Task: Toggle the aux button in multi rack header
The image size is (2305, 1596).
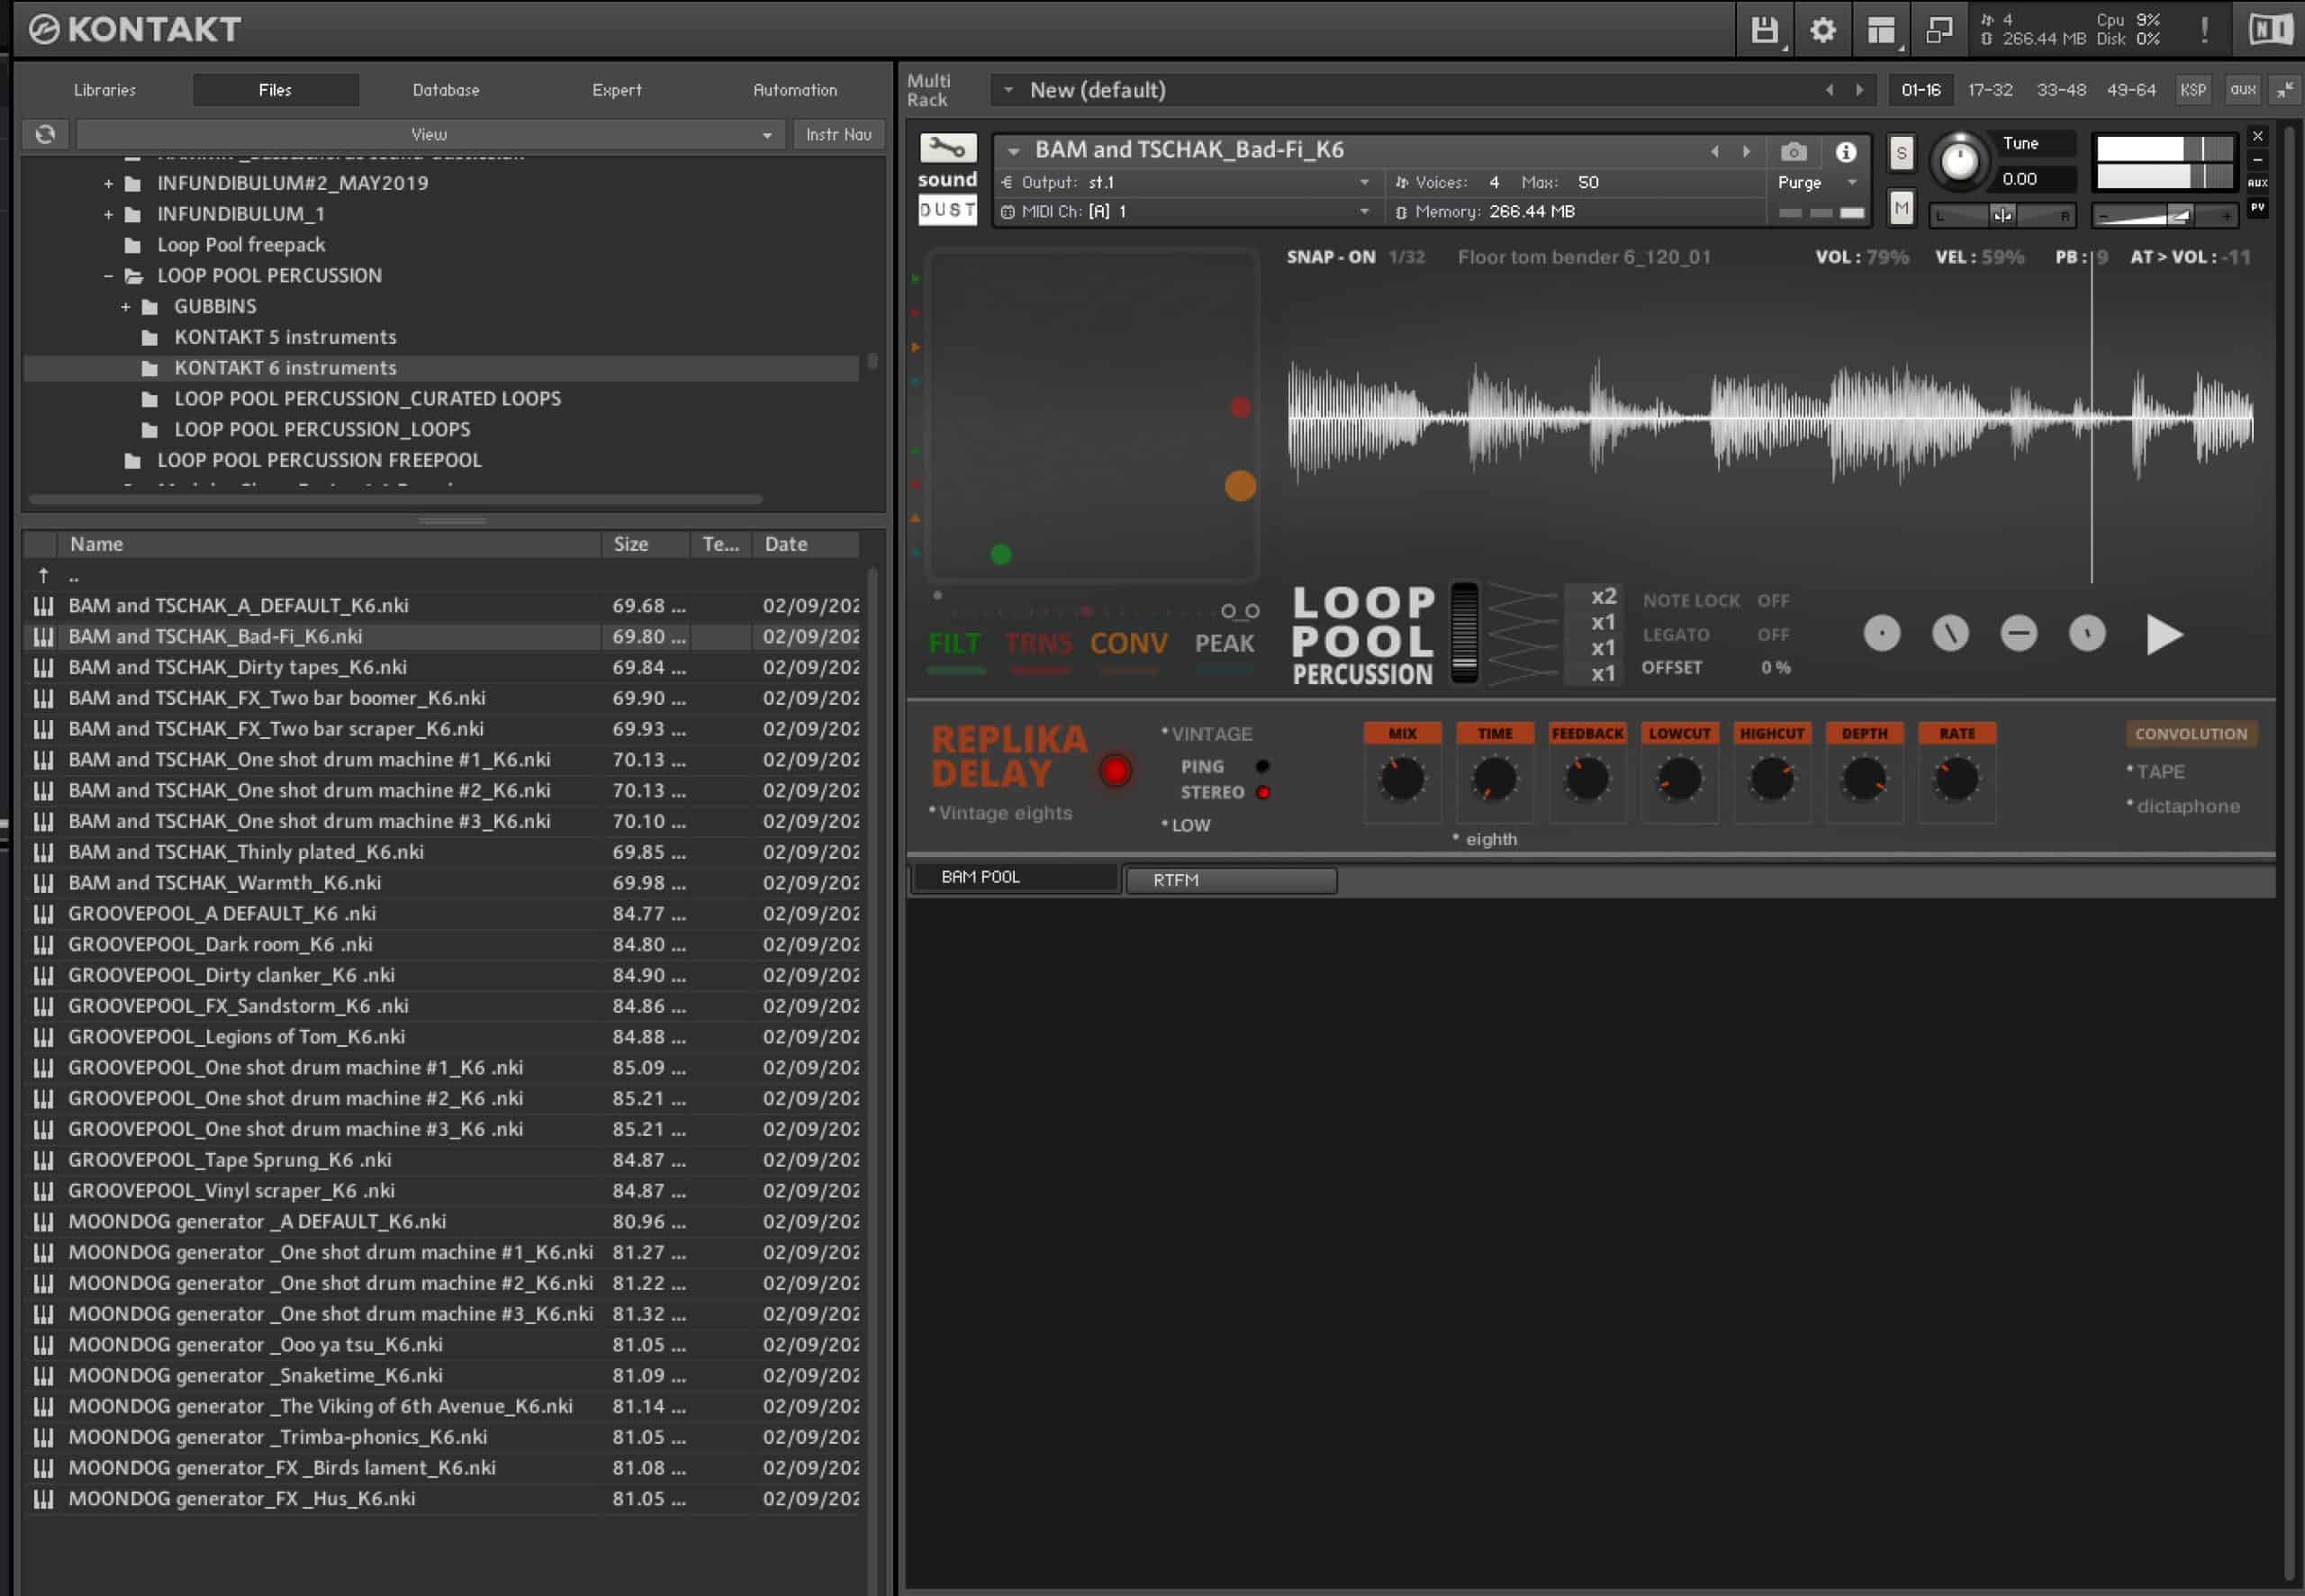Action: pyautogui.click(x=2242, y=90)
